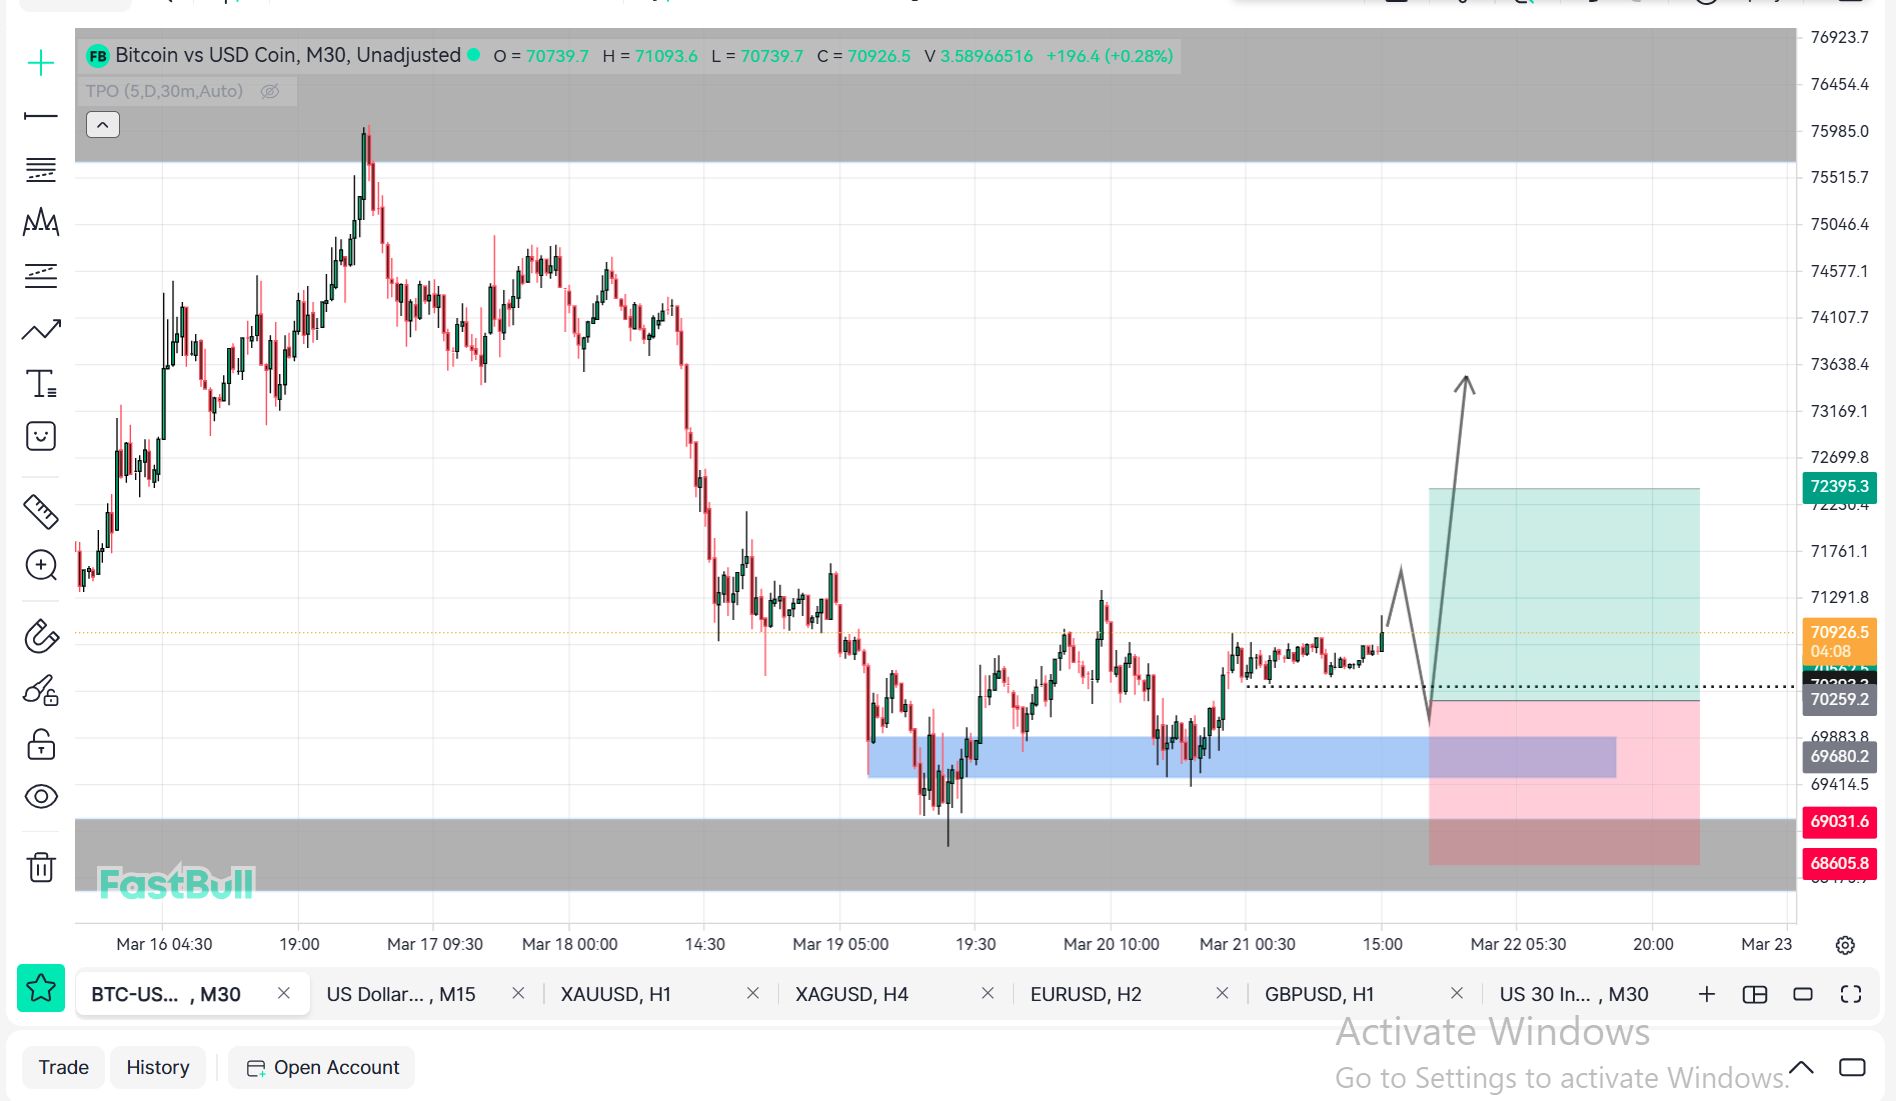Toggle lock all drawings padlock
Image resolution: width=1896 pixels, height=1101 pixels.
tap(41, 744)
